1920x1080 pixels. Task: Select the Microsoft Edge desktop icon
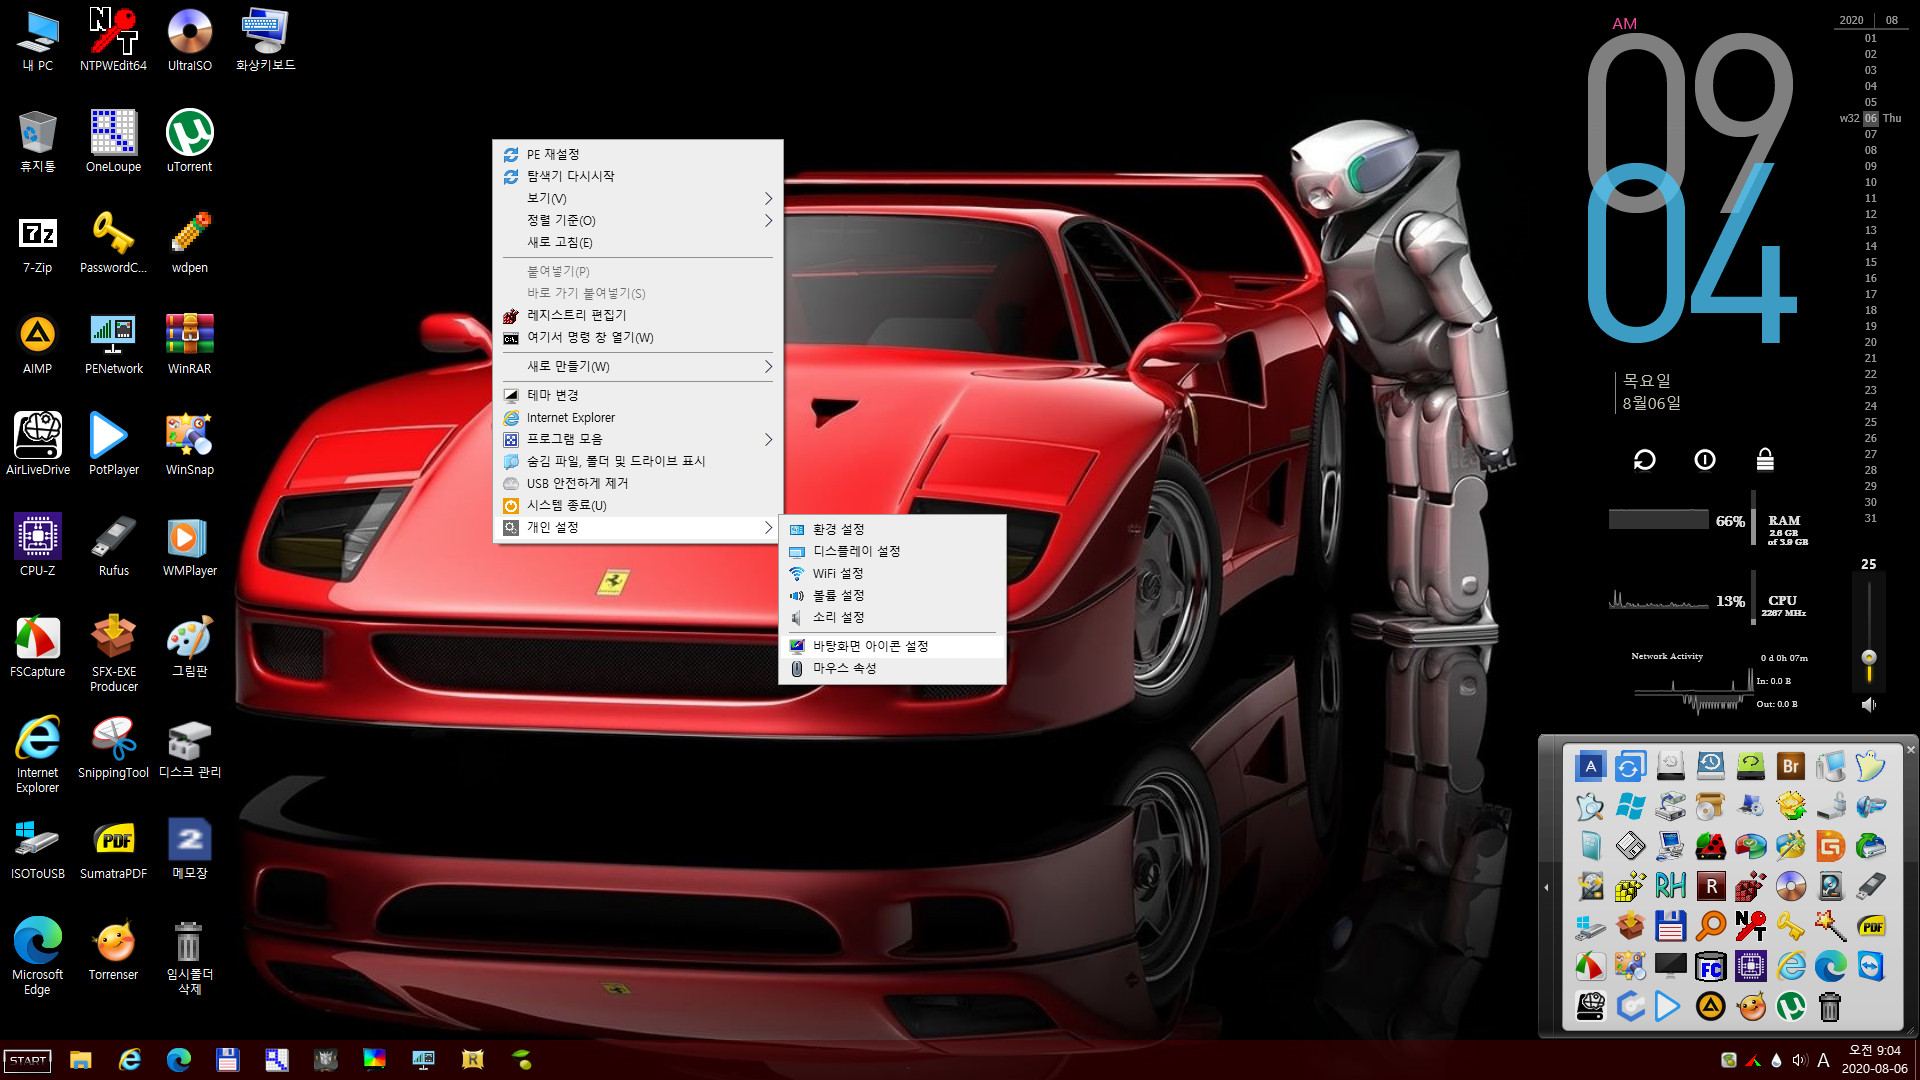coord(37,956)
